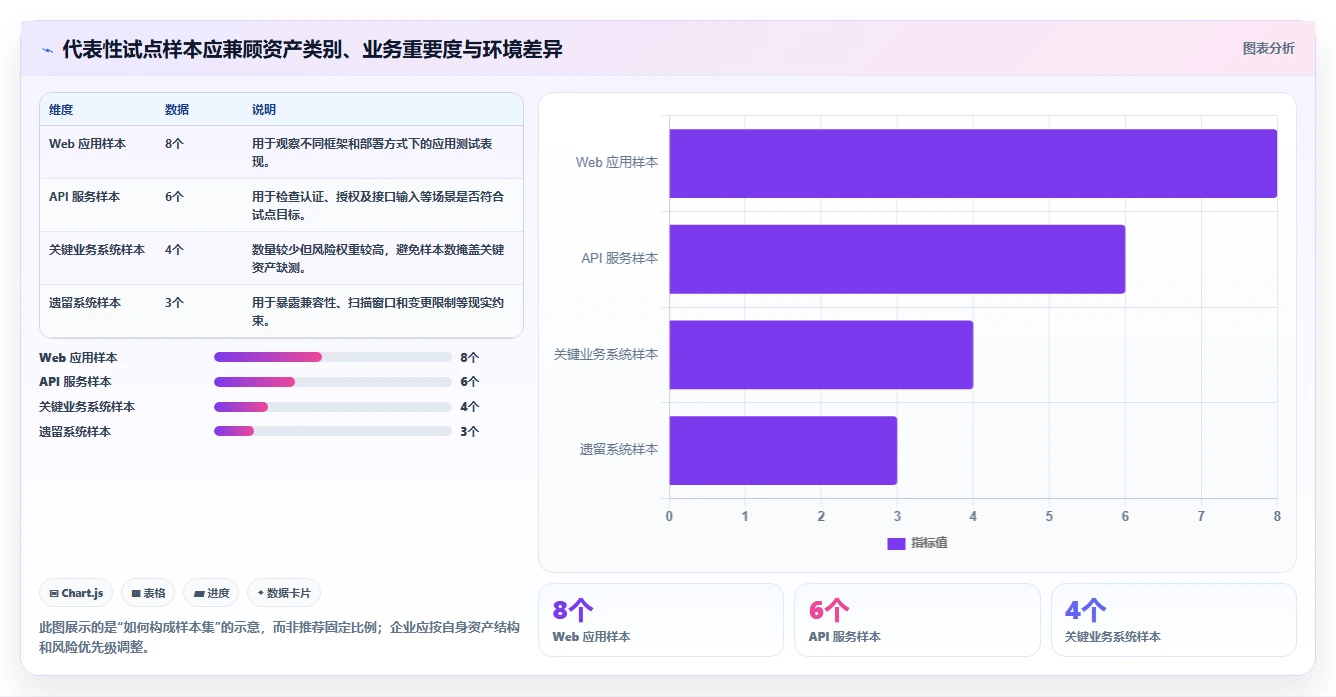Click description starting 用于检查认证
The width and height of the screenshot is (1336, 697).
[378, 206]
